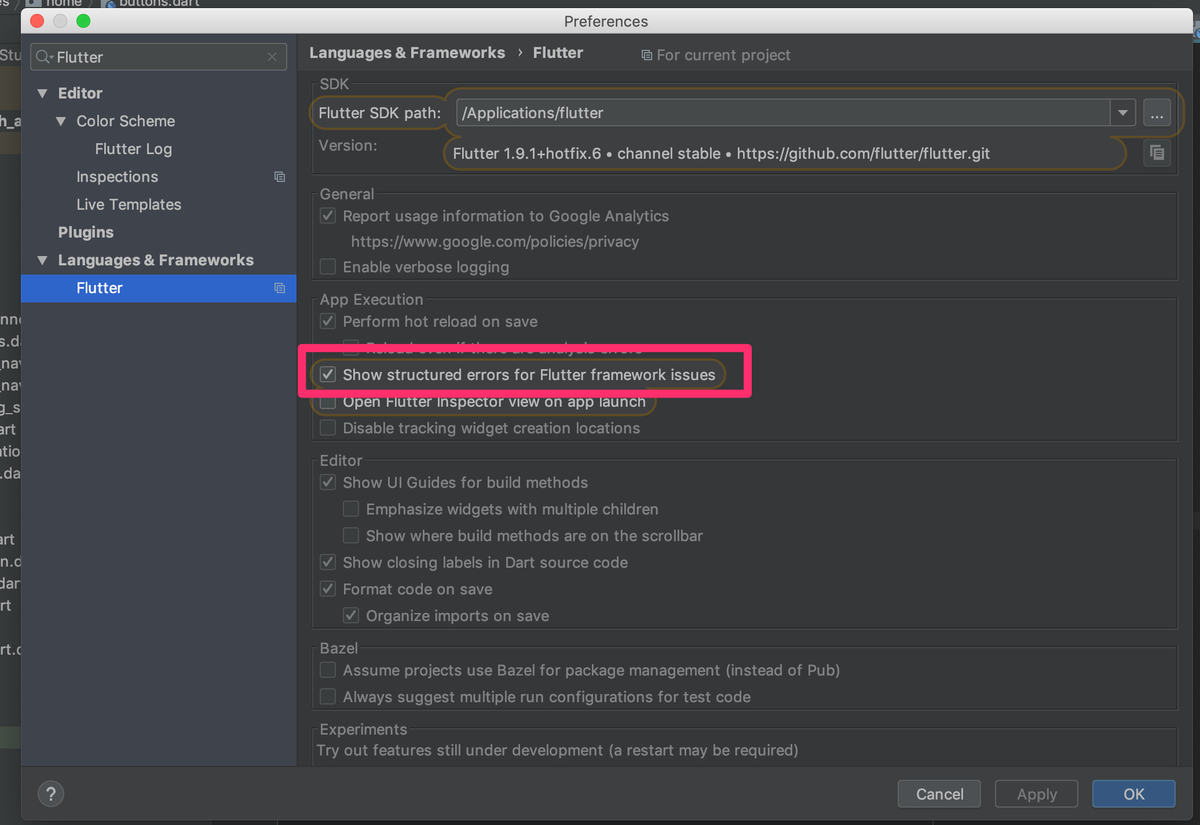Click the project icon beside Flutter tree item
Screen dimensions: 1200x825
[280, 288]
